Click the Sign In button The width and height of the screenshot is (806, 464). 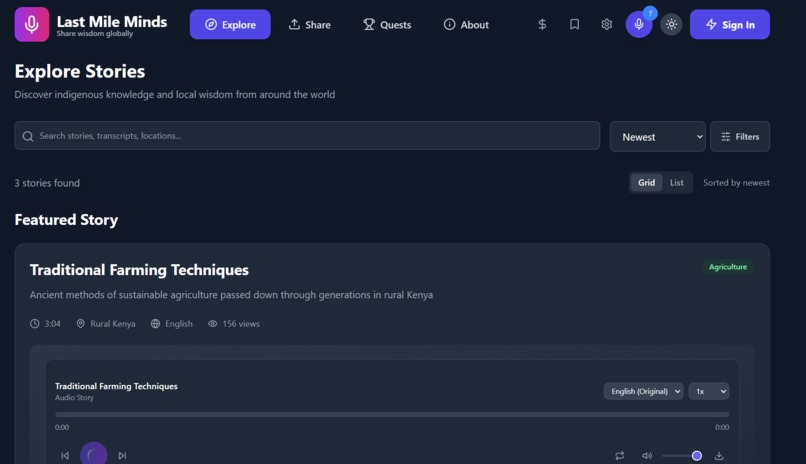pos(730,24)
